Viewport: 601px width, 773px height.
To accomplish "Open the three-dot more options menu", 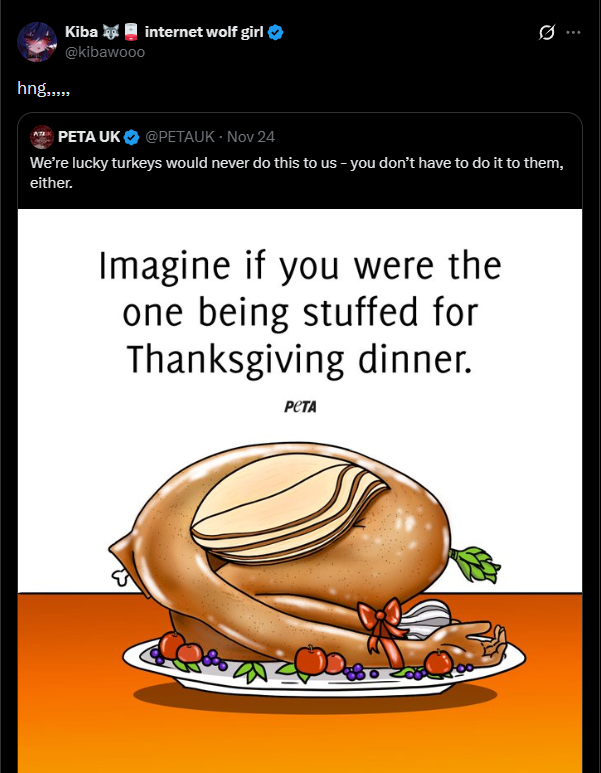I will tap(573, 32).
